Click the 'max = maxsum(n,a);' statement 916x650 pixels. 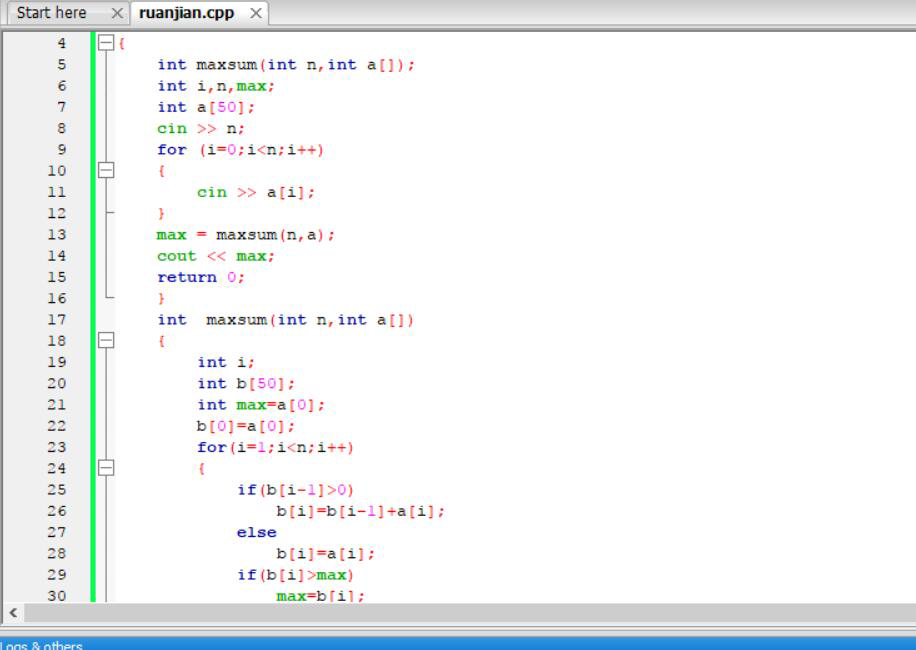pos(245,235)
